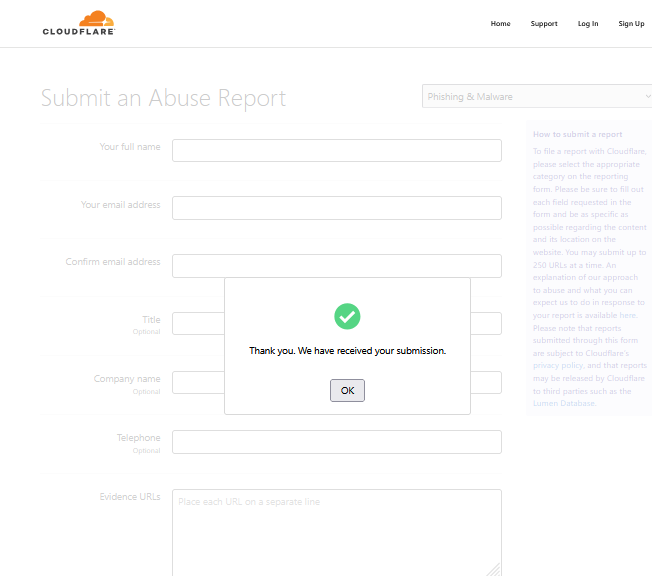Click the 'Submit an Abuse Report' heading

click(x=163, y=98)
